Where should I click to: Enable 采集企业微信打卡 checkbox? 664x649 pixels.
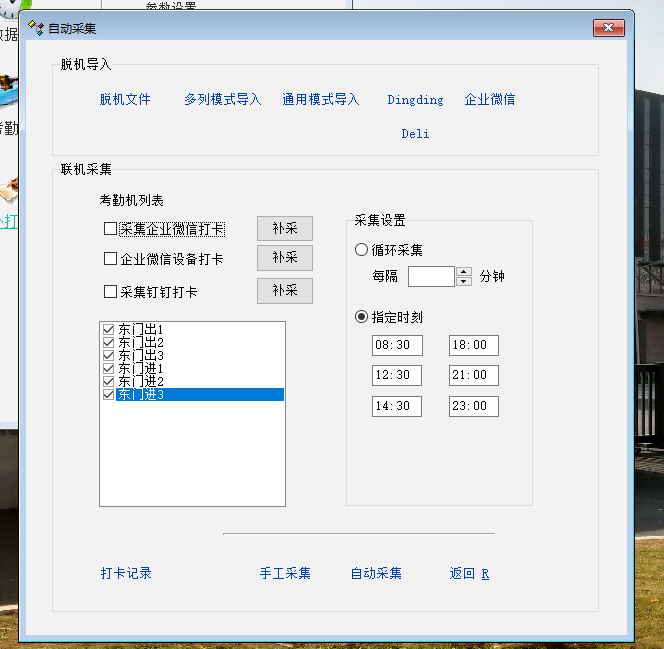tap(111, 229)
